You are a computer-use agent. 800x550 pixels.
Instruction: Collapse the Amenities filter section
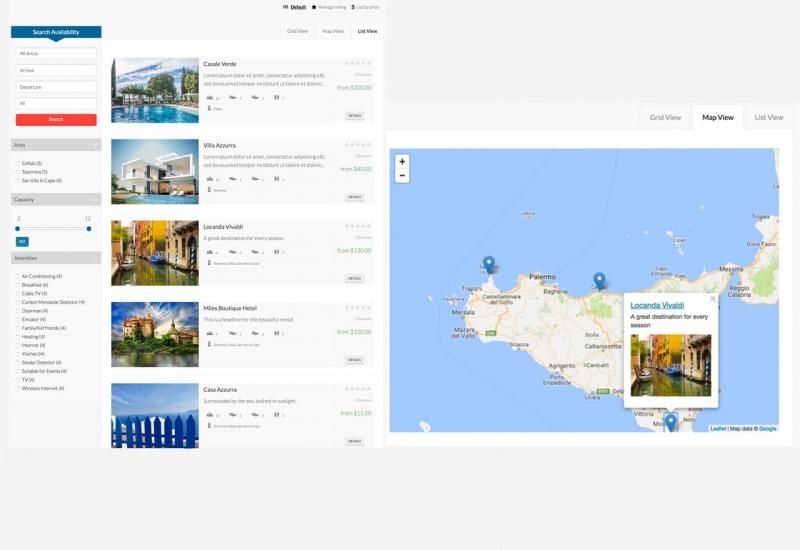[x=56, y=258]
